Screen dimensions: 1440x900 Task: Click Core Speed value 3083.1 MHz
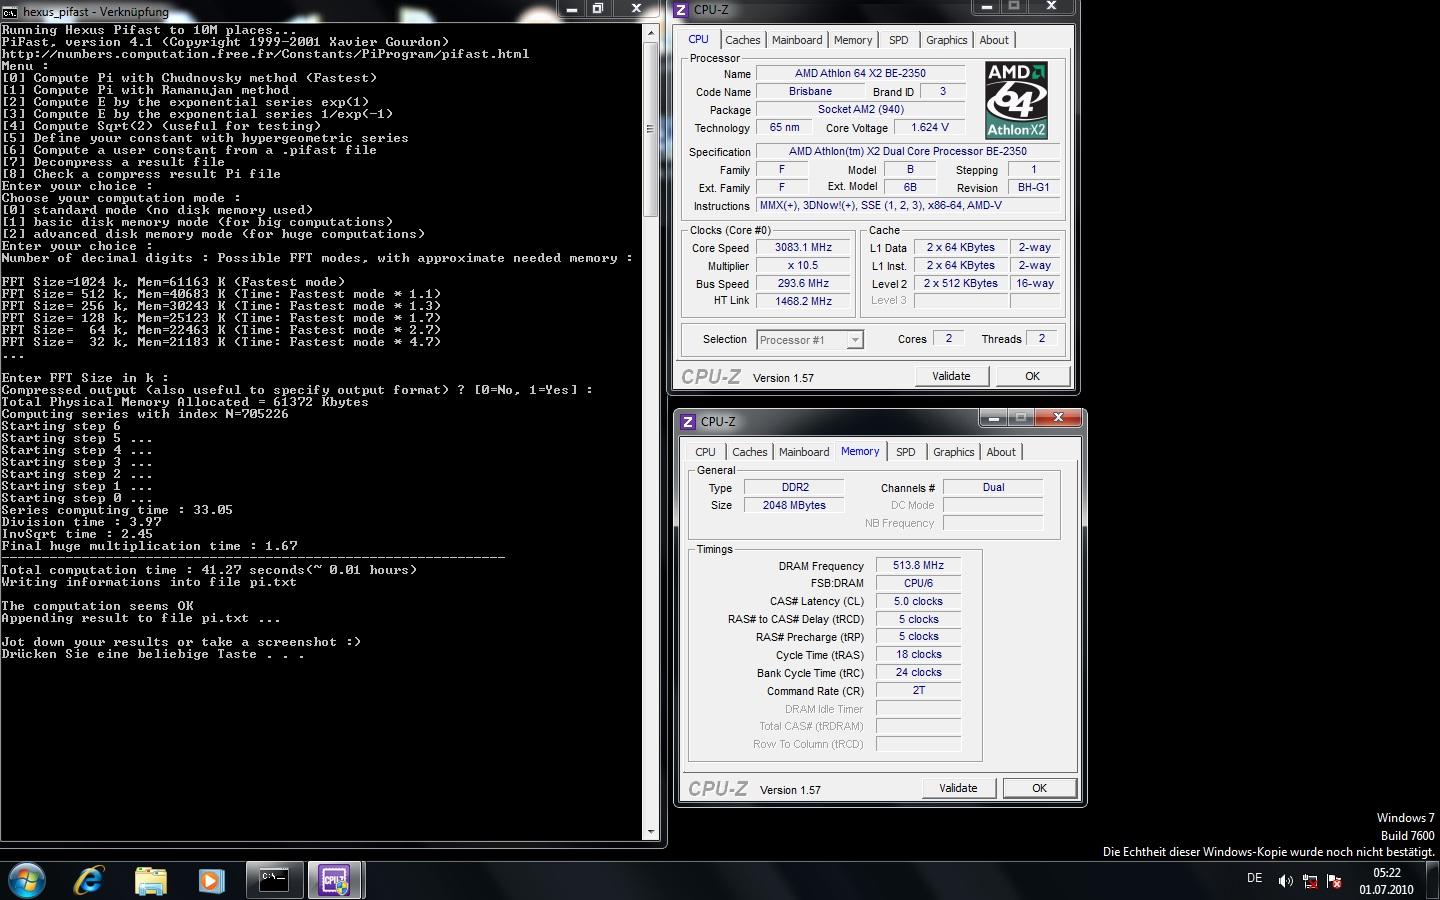point(803,247)
